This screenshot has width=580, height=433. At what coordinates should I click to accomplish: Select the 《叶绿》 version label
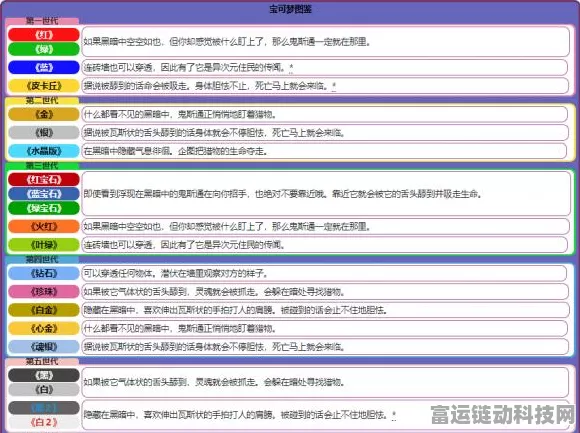click(x=44, y=244)
